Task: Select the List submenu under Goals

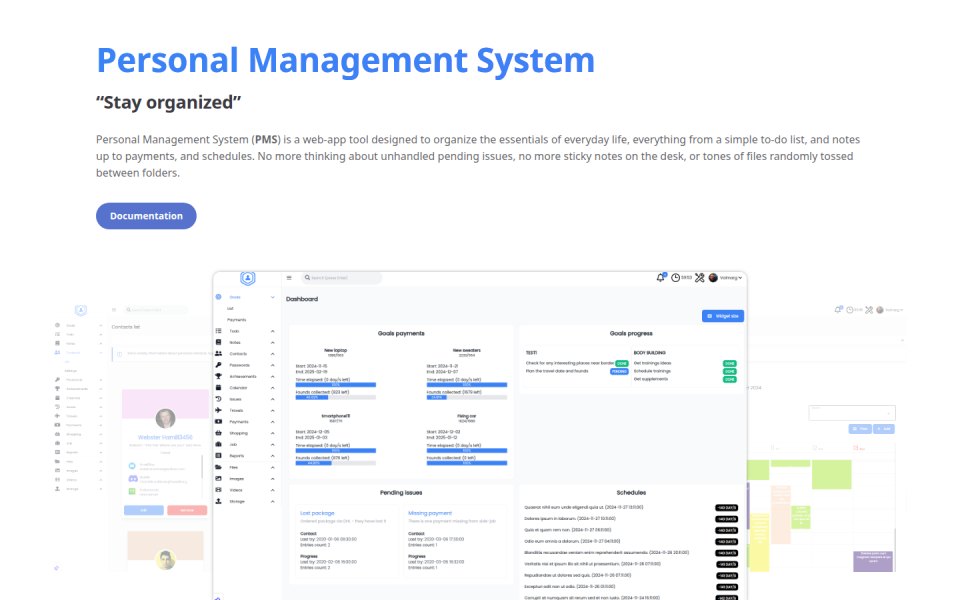Action: [x=230, y=309]
